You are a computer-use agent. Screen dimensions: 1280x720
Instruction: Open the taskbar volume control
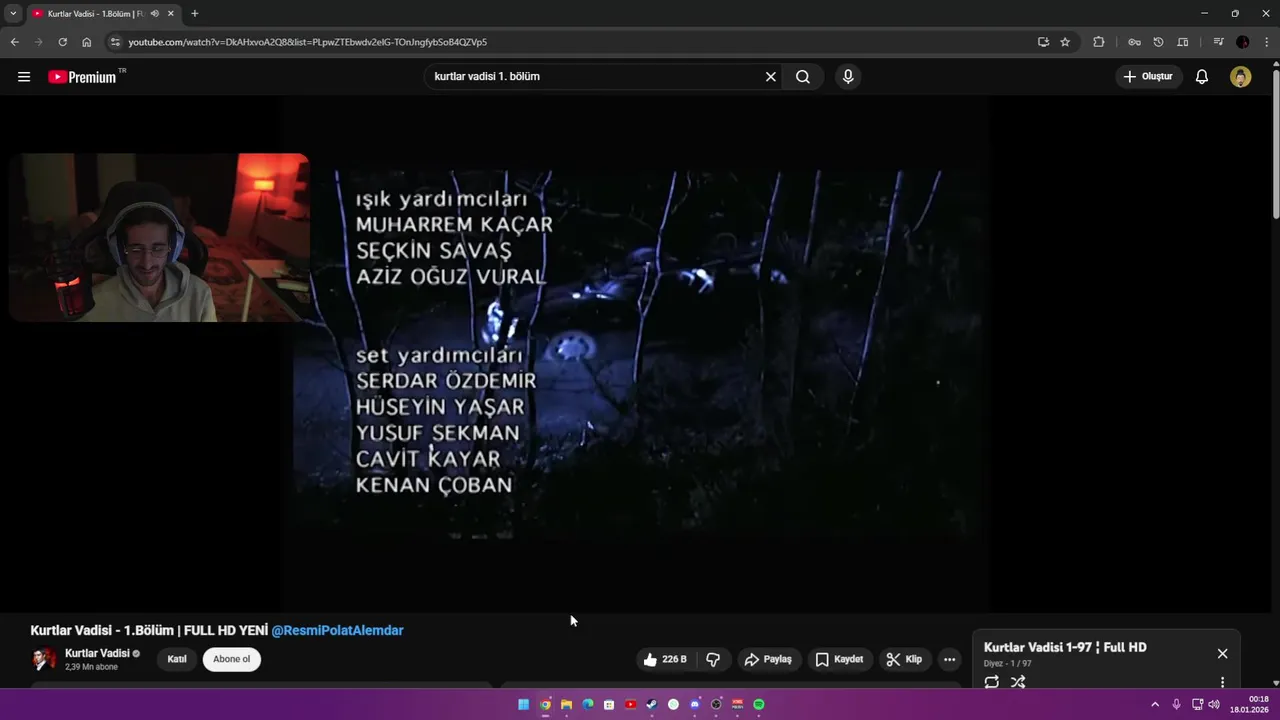tap(1214, 704)
